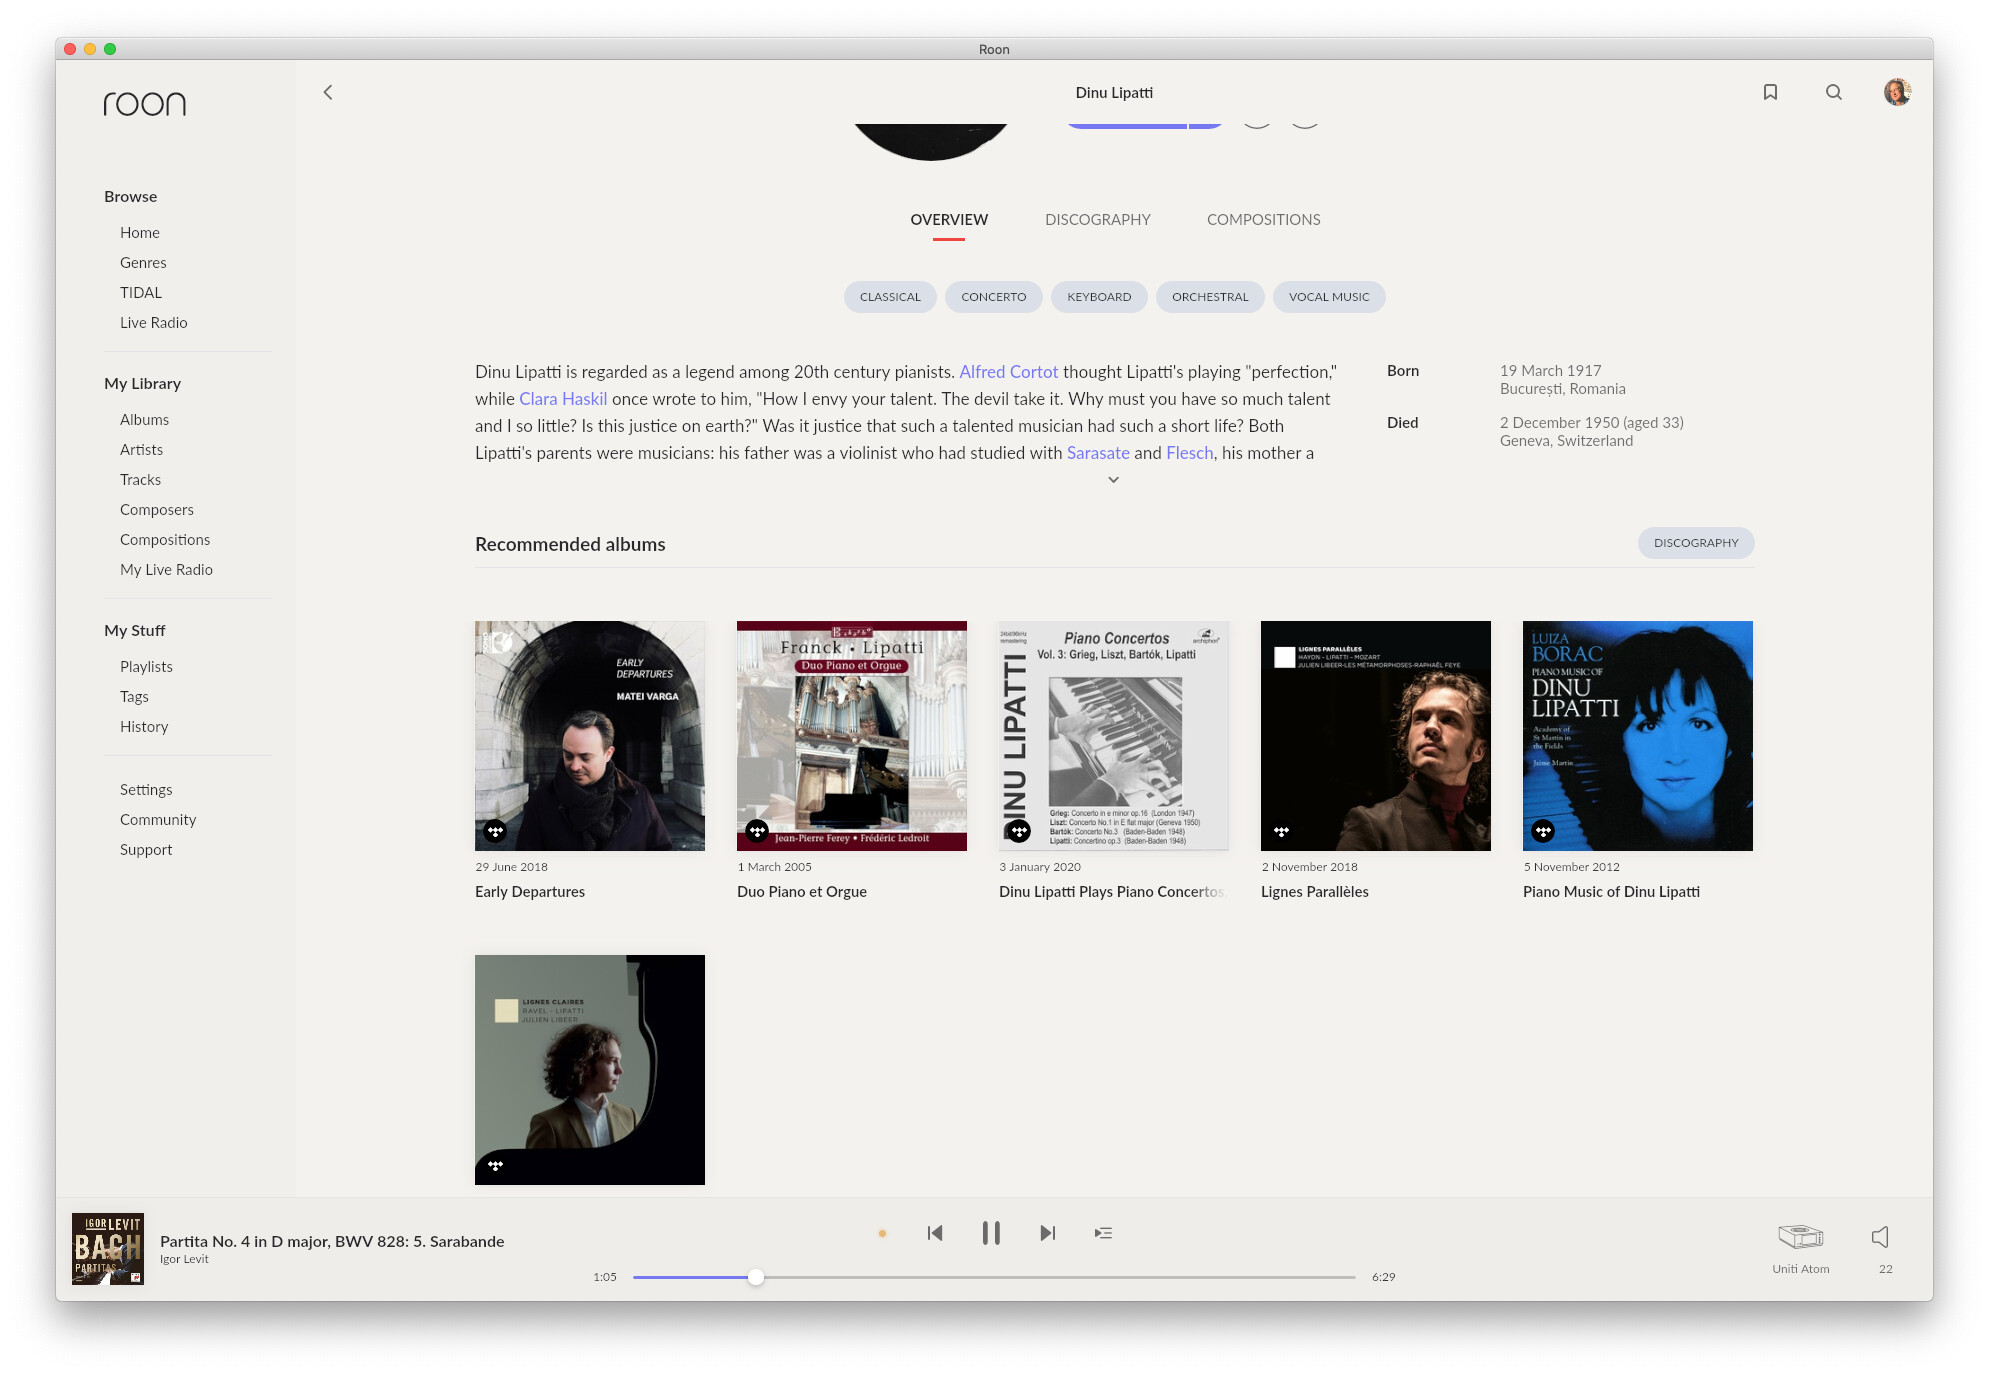1989x1375 pixels.
Task: Open the Lignes Parallèles album cover
Action: (1376, 736)
